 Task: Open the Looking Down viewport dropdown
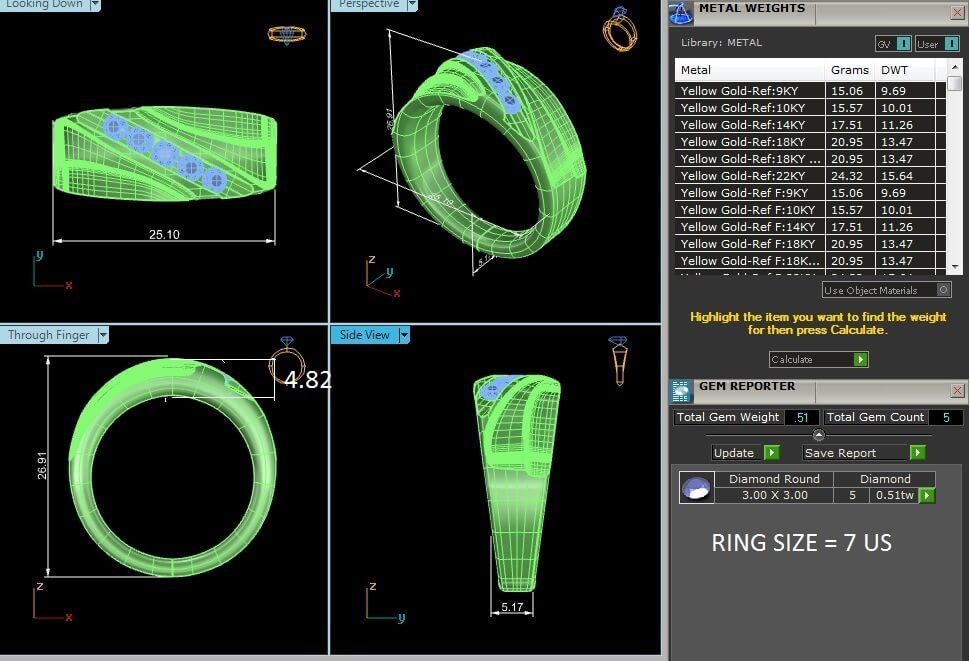tap(95, 5)
